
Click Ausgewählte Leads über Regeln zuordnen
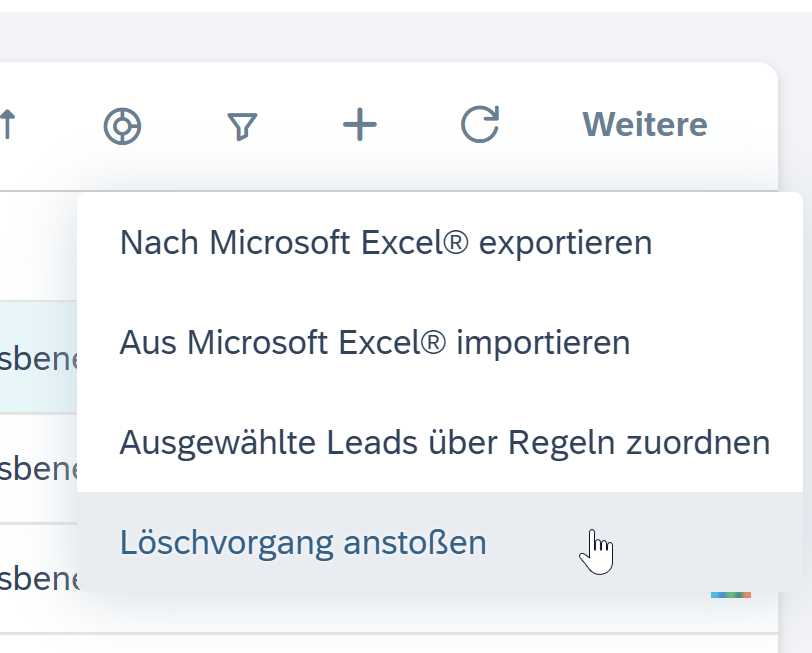point(444,442)
